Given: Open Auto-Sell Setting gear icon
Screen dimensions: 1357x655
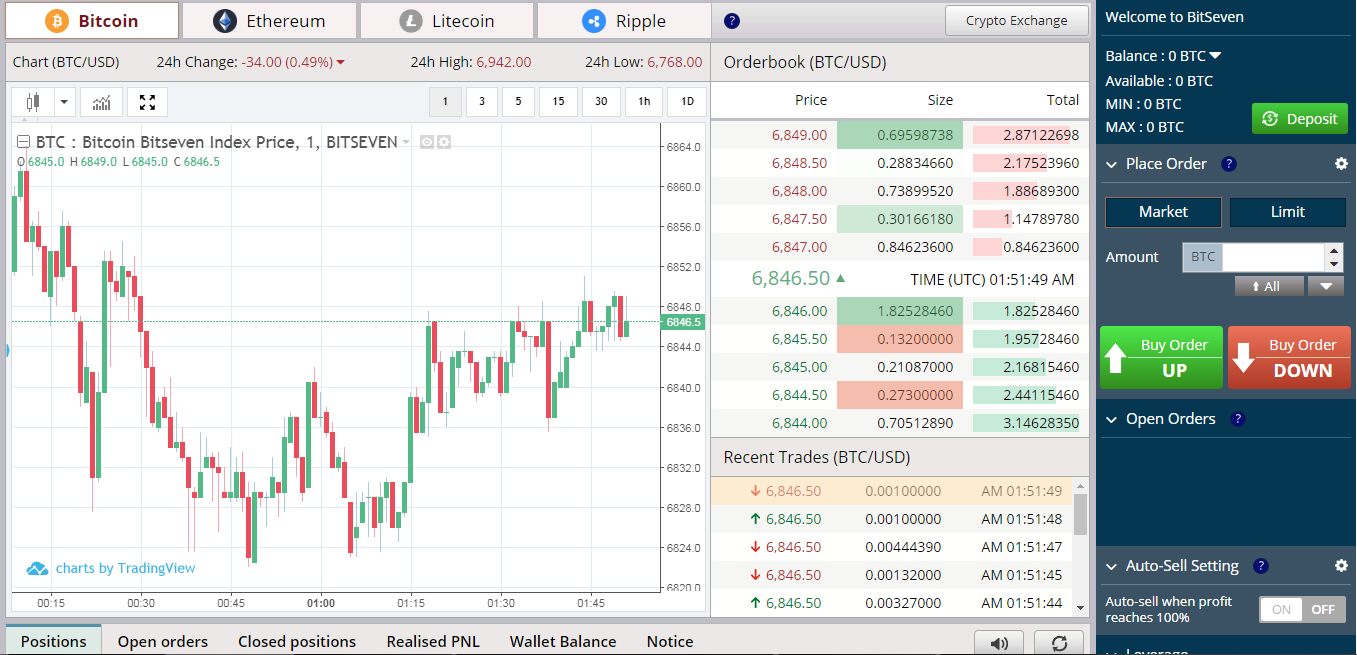Looking at the screenshot, I should (x=1341, y=566).
